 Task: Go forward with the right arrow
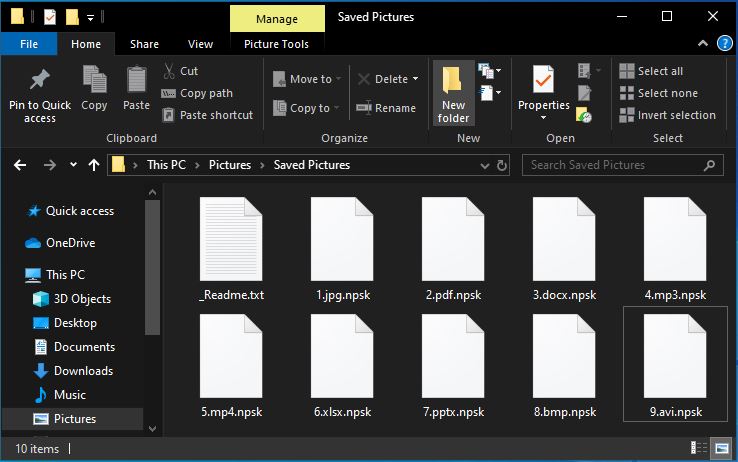pos(49,165)
